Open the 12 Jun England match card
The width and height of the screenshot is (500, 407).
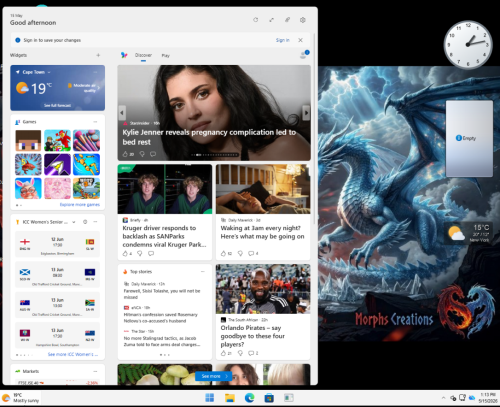coord(57,244)
